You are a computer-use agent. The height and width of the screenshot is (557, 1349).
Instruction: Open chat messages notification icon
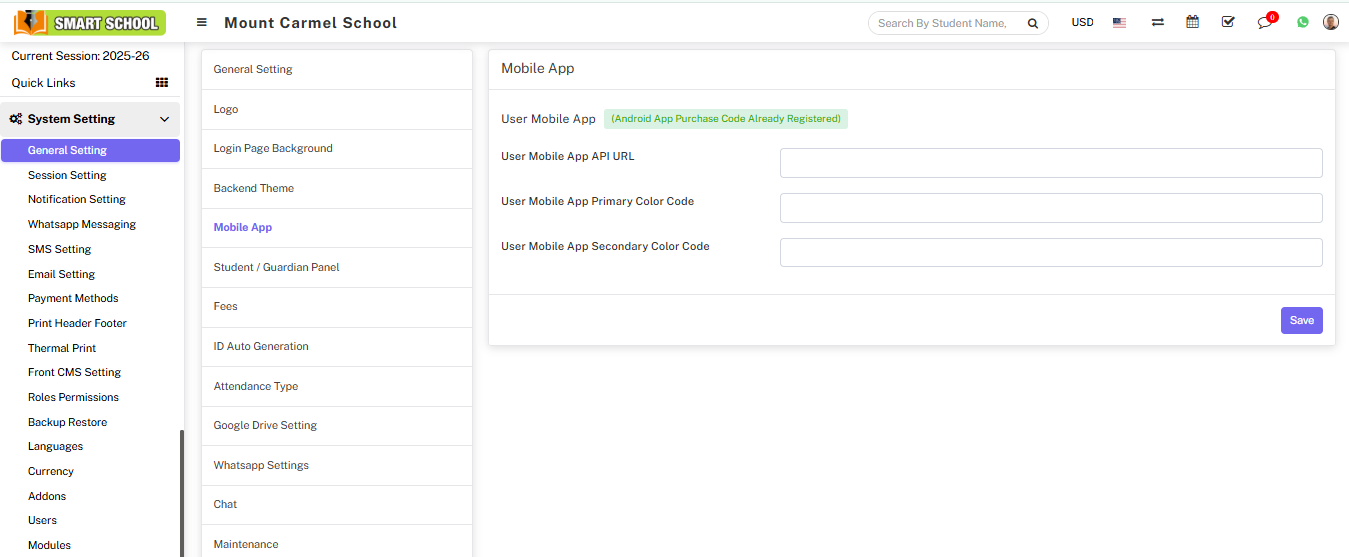[1265, 22]
